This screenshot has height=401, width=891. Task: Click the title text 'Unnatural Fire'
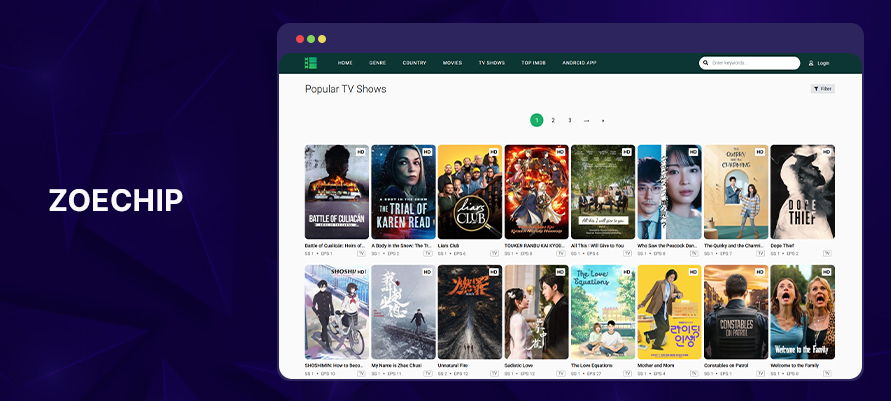(x=452, y=365)
